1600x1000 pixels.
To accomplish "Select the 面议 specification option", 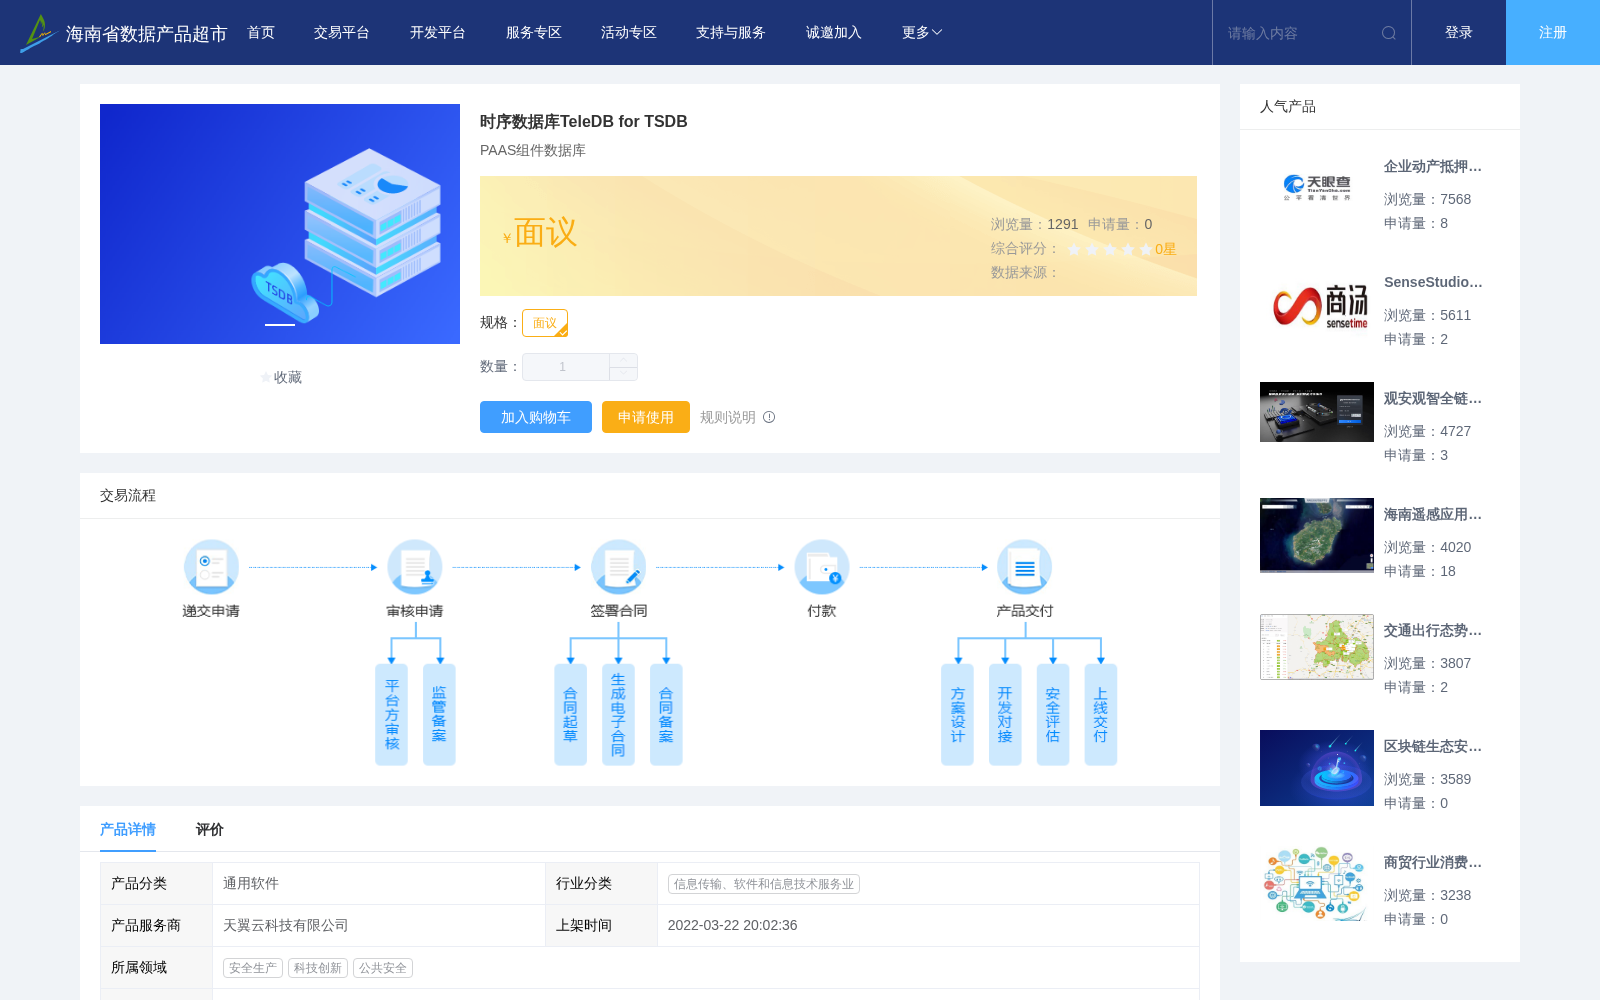I will pyautogui.click(x=545, y=323).
